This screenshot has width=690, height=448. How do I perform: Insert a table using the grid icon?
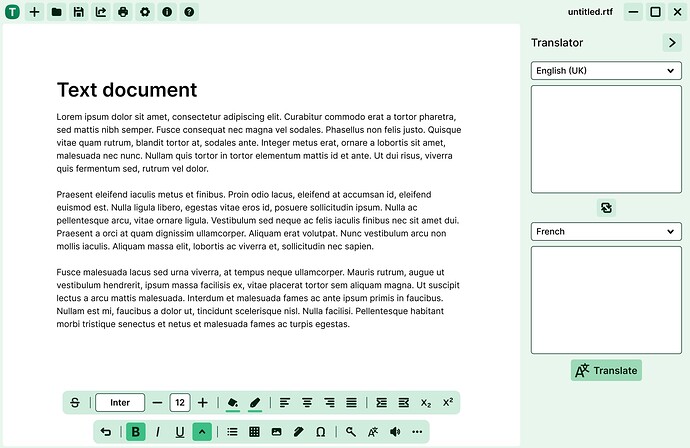tap(254, 432)
